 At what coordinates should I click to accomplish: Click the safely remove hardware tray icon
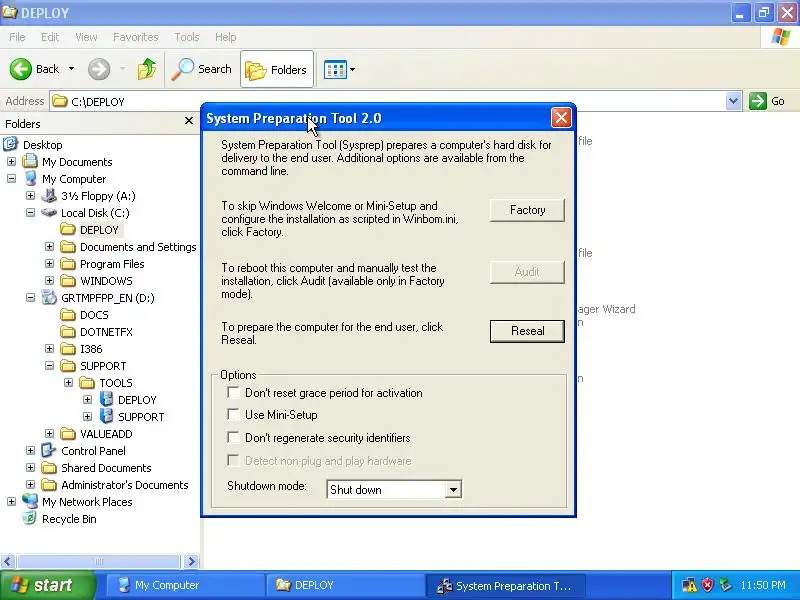725,585
